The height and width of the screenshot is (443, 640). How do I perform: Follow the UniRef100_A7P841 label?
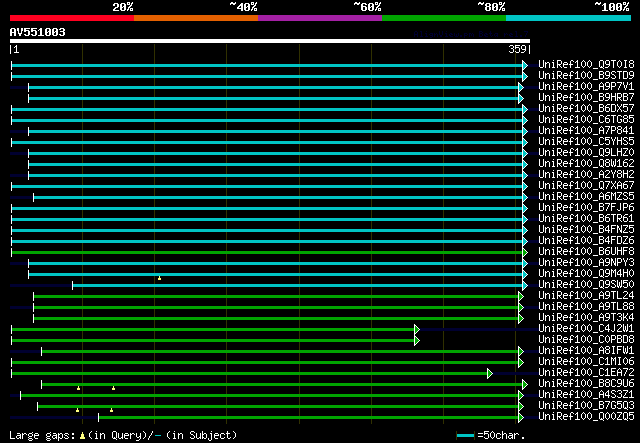(x=586, y=131)
